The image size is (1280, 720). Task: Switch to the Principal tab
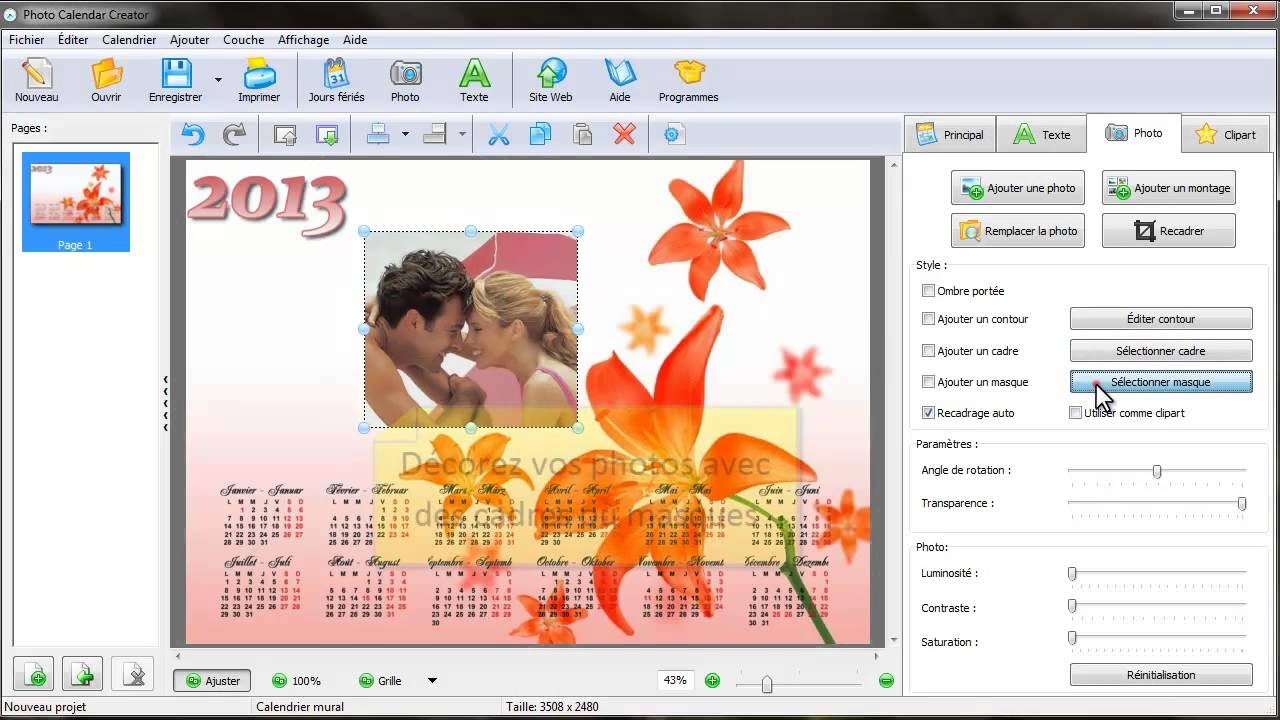tap(950, 134)
